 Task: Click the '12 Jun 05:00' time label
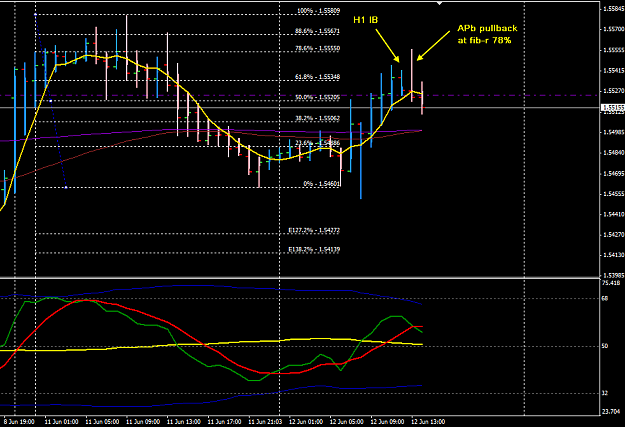[346, 422]
